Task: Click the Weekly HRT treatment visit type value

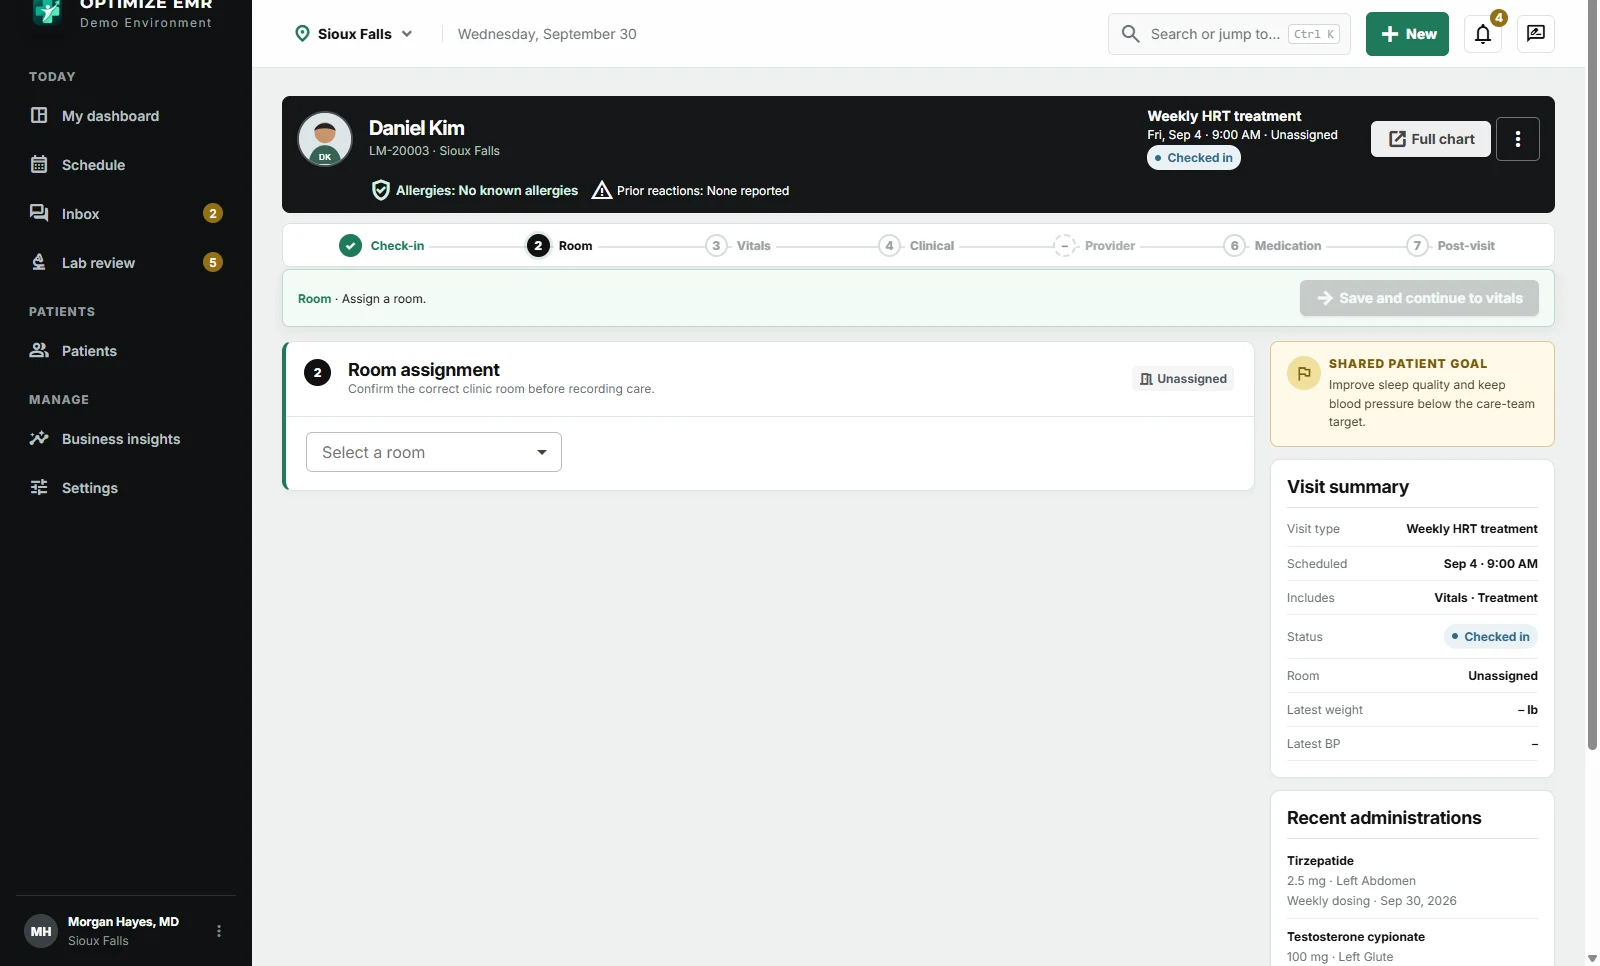Action: point(1472,529)
